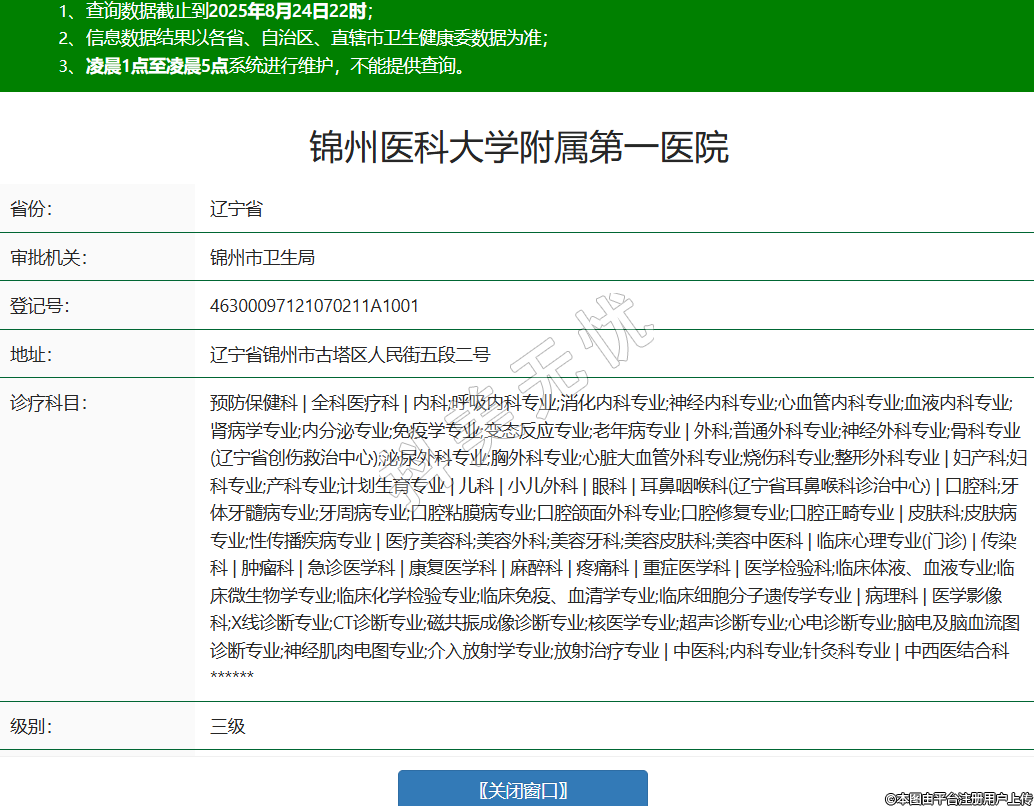The height and width of the screenshot is (806, 1034).
Task: Click the registration number 46300097121070211A1001
Action: 314,305
